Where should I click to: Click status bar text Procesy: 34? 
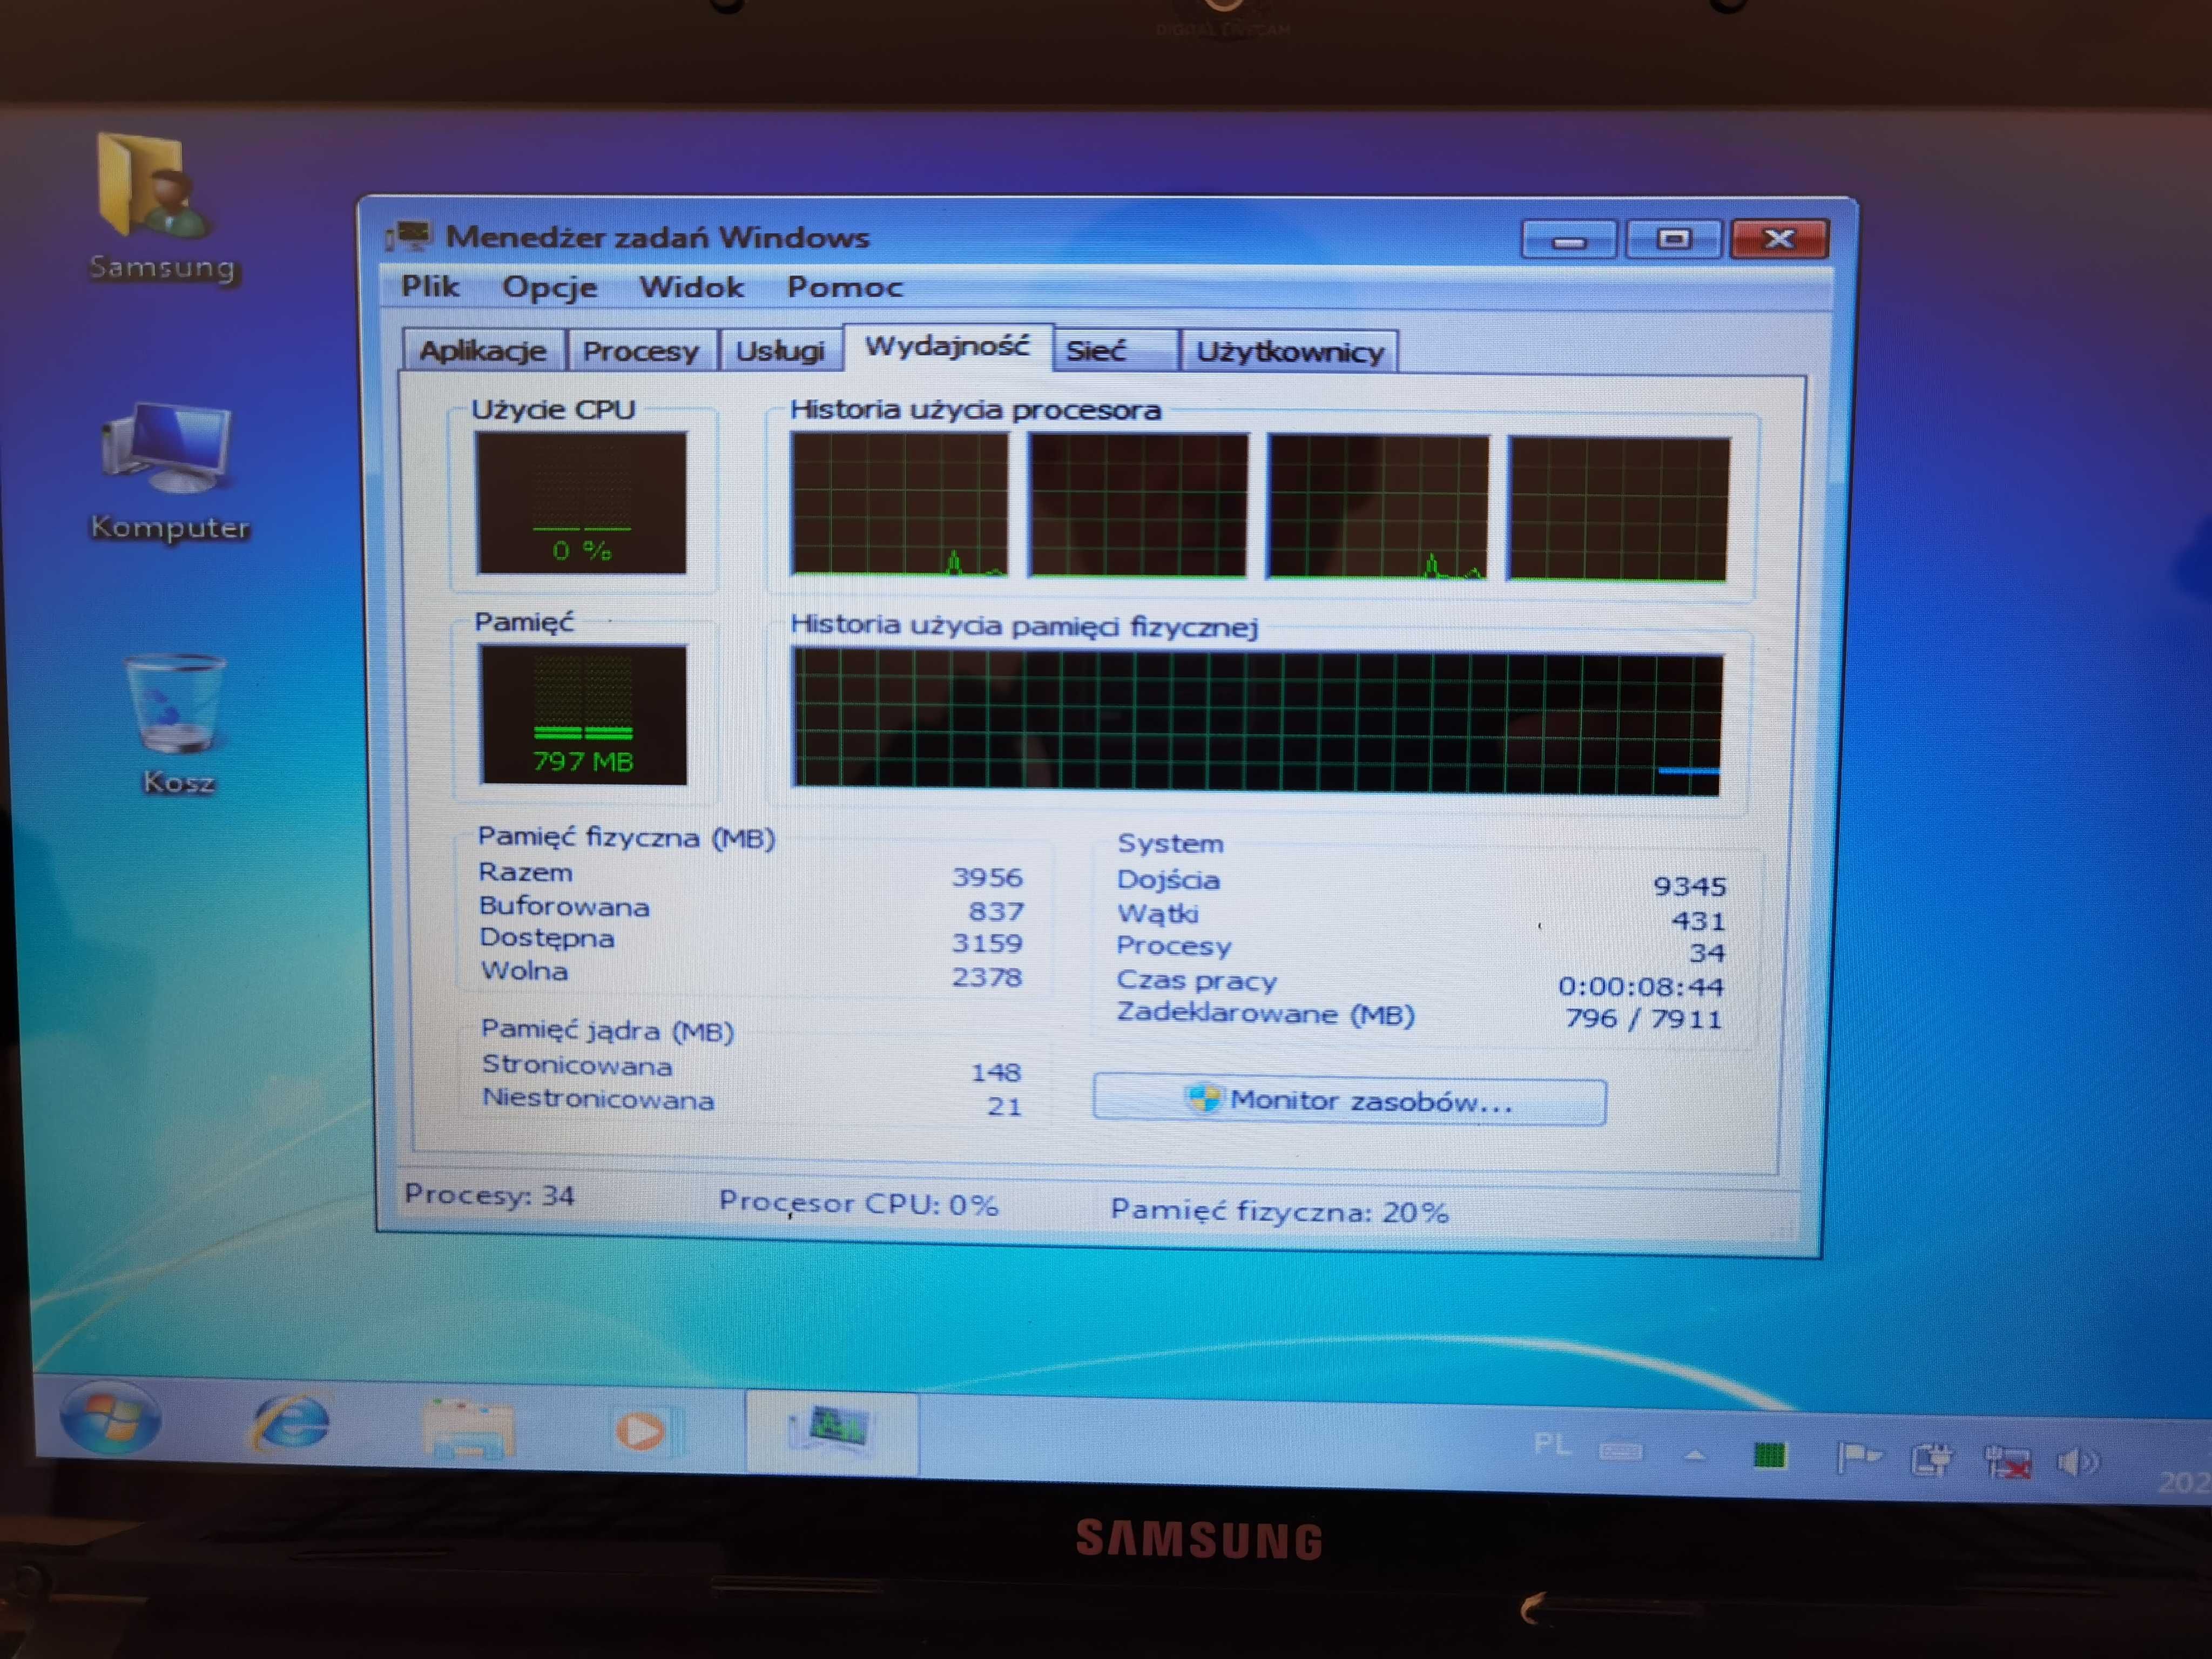489,1195
